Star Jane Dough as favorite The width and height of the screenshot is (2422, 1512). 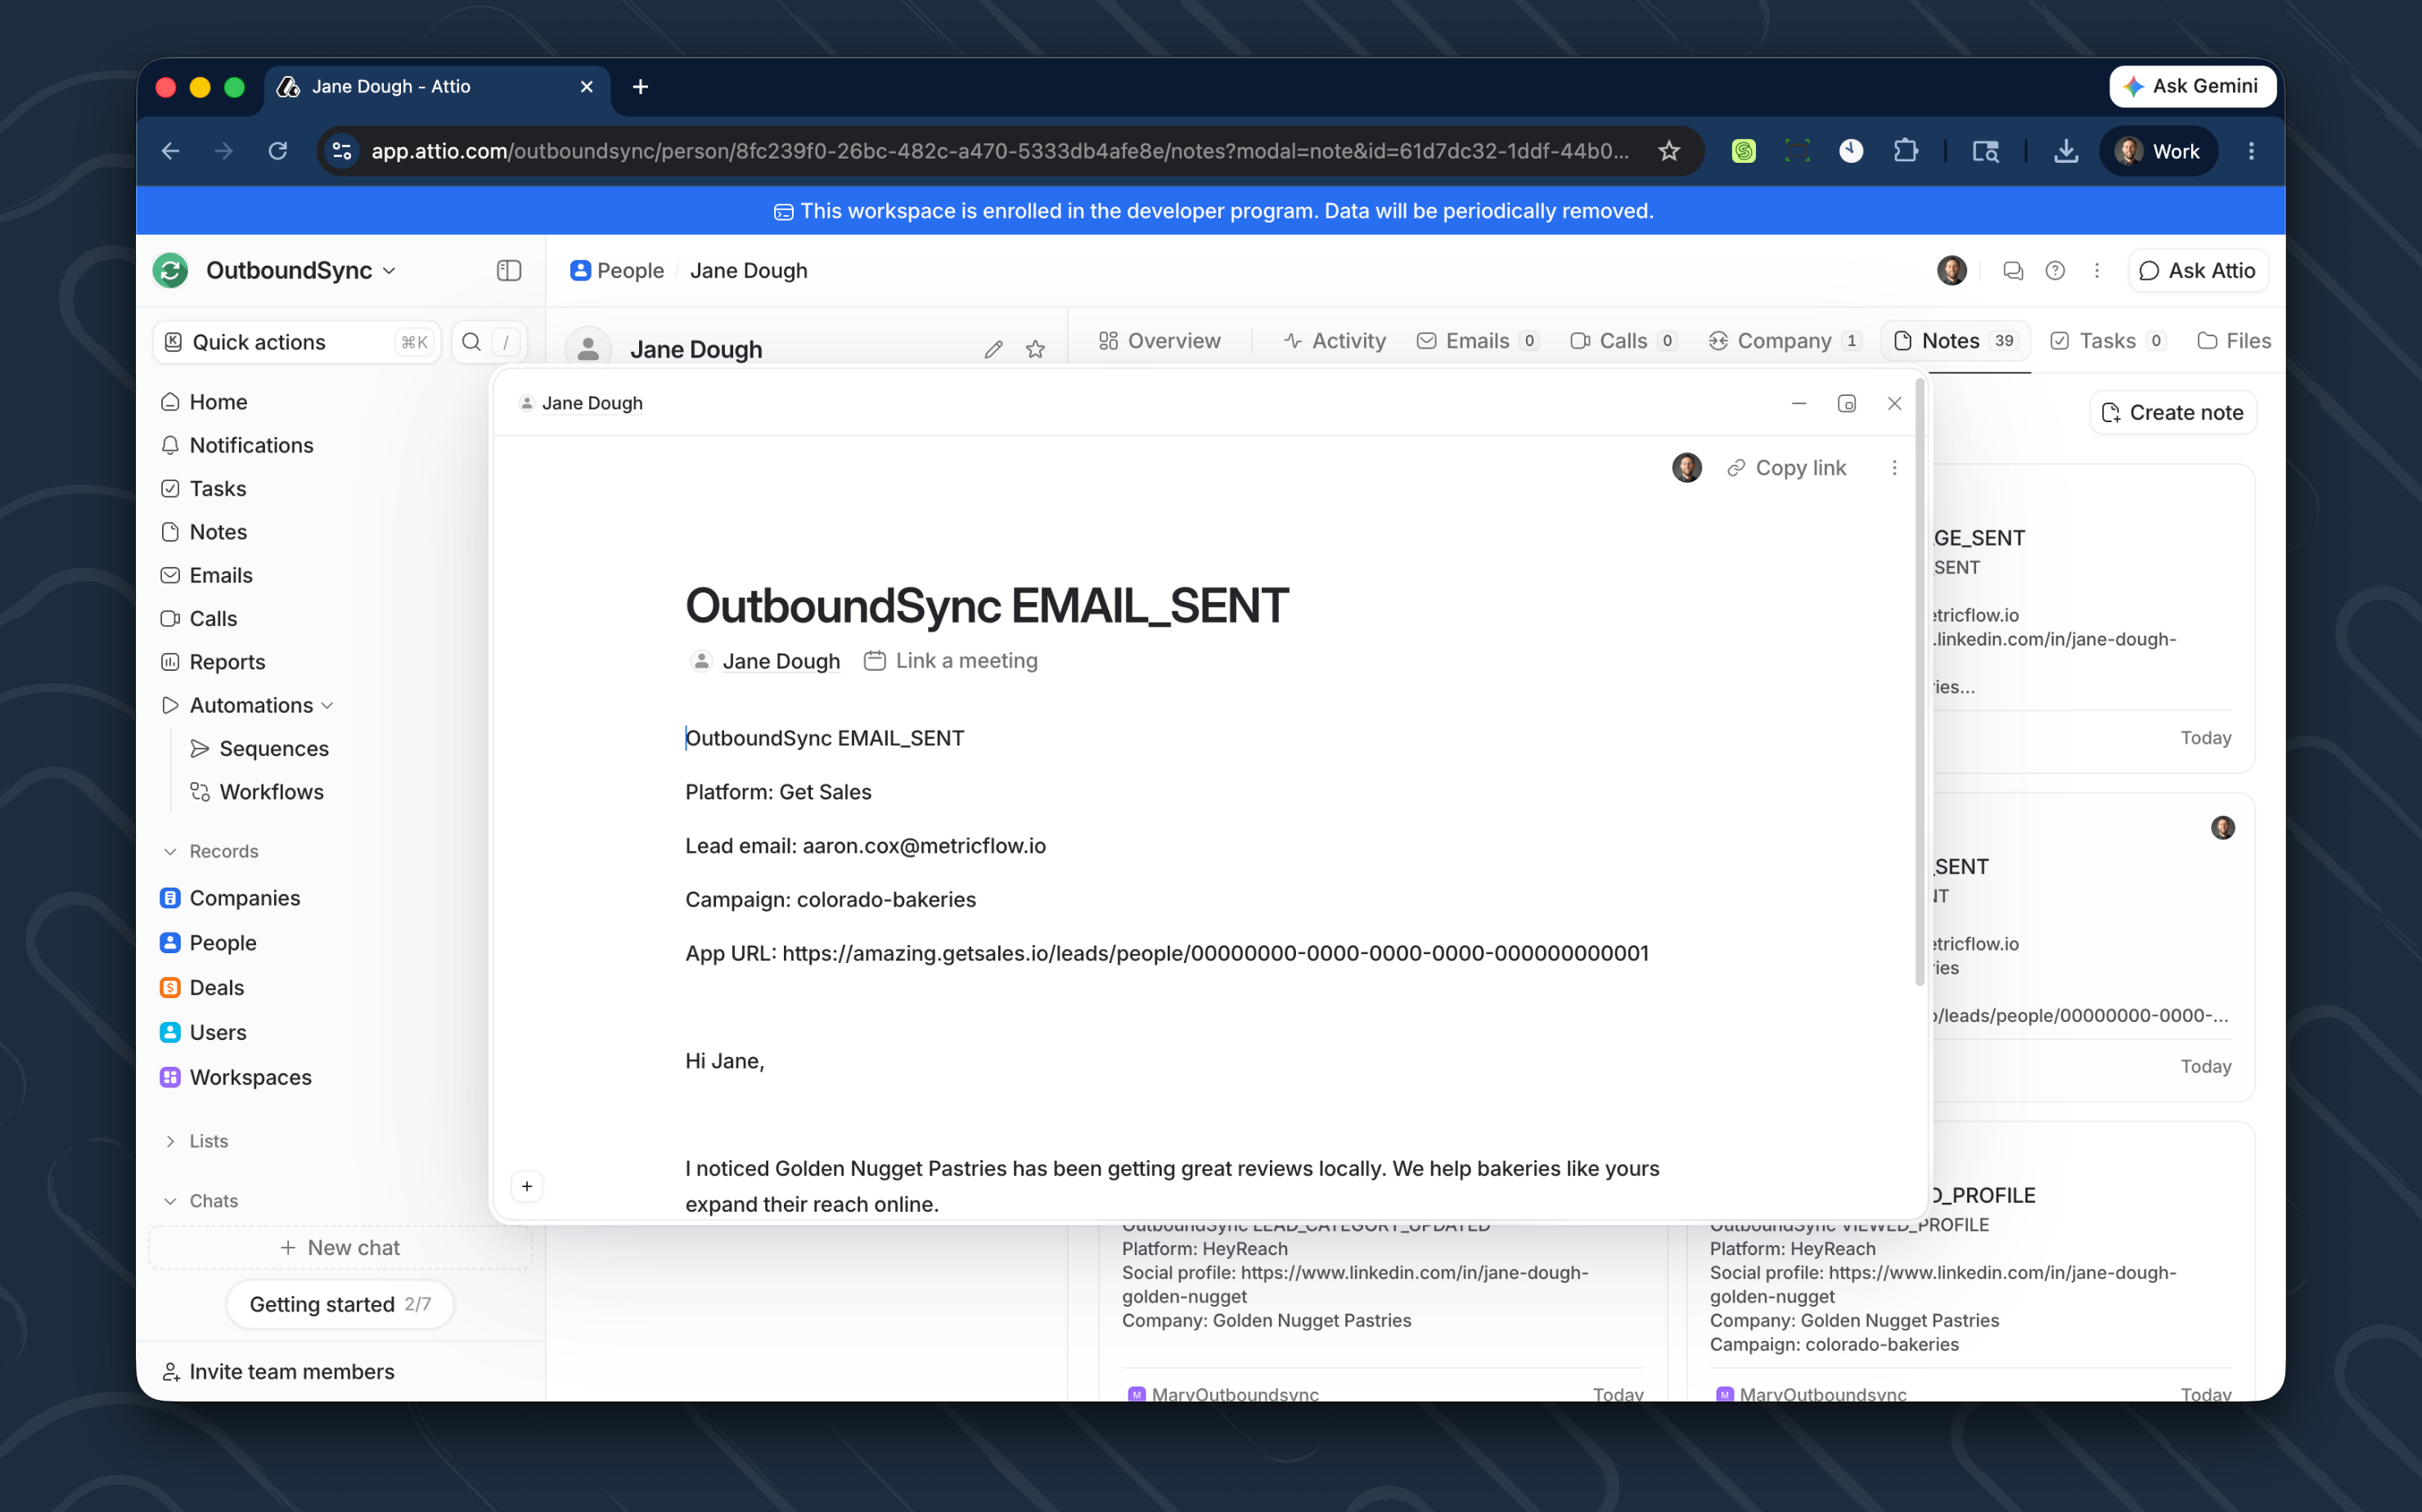(x=1035, y=349)
